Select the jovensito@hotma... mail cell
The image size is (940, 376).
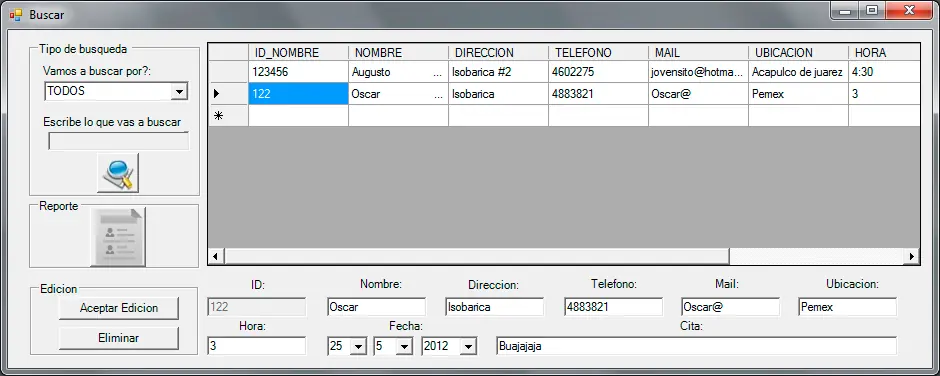click(698, 72)
